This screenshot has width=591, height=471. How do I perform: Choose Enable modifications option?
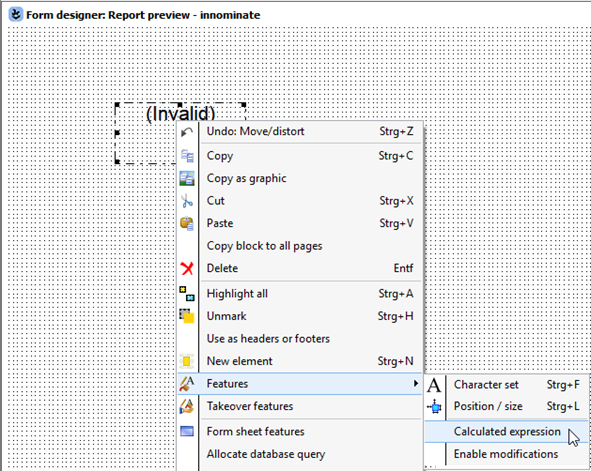[x=505, y=454]
